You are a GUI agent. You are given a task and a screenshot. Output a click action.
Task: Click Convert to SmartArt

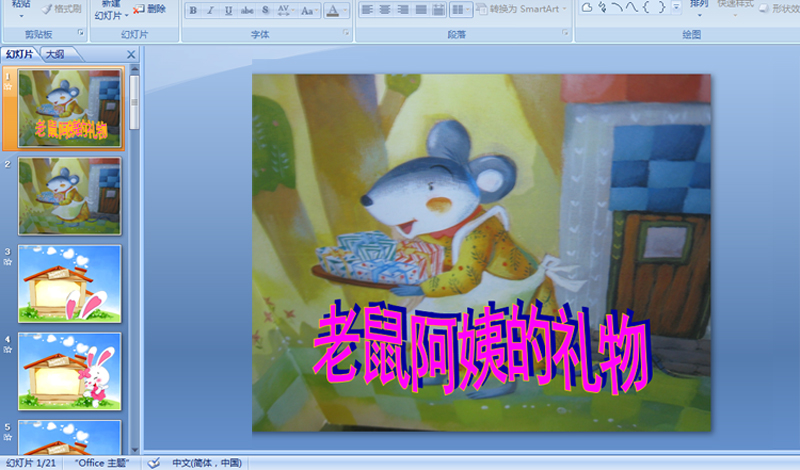click(x=521, y=9)
